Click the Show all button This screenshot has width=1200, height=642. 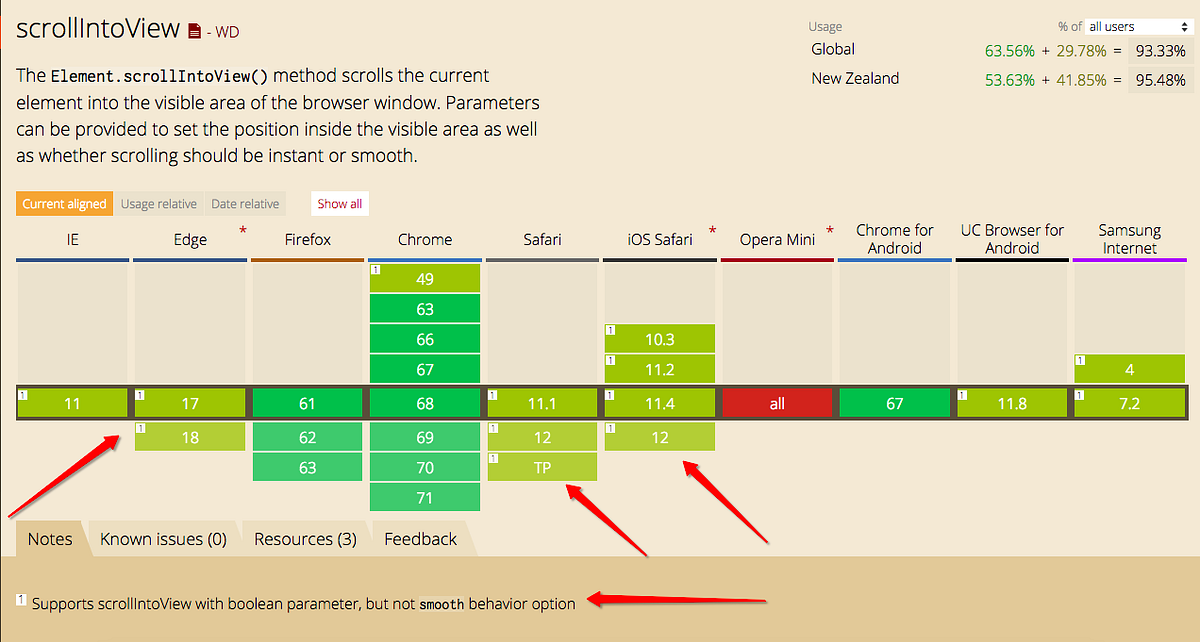[339, 203]
